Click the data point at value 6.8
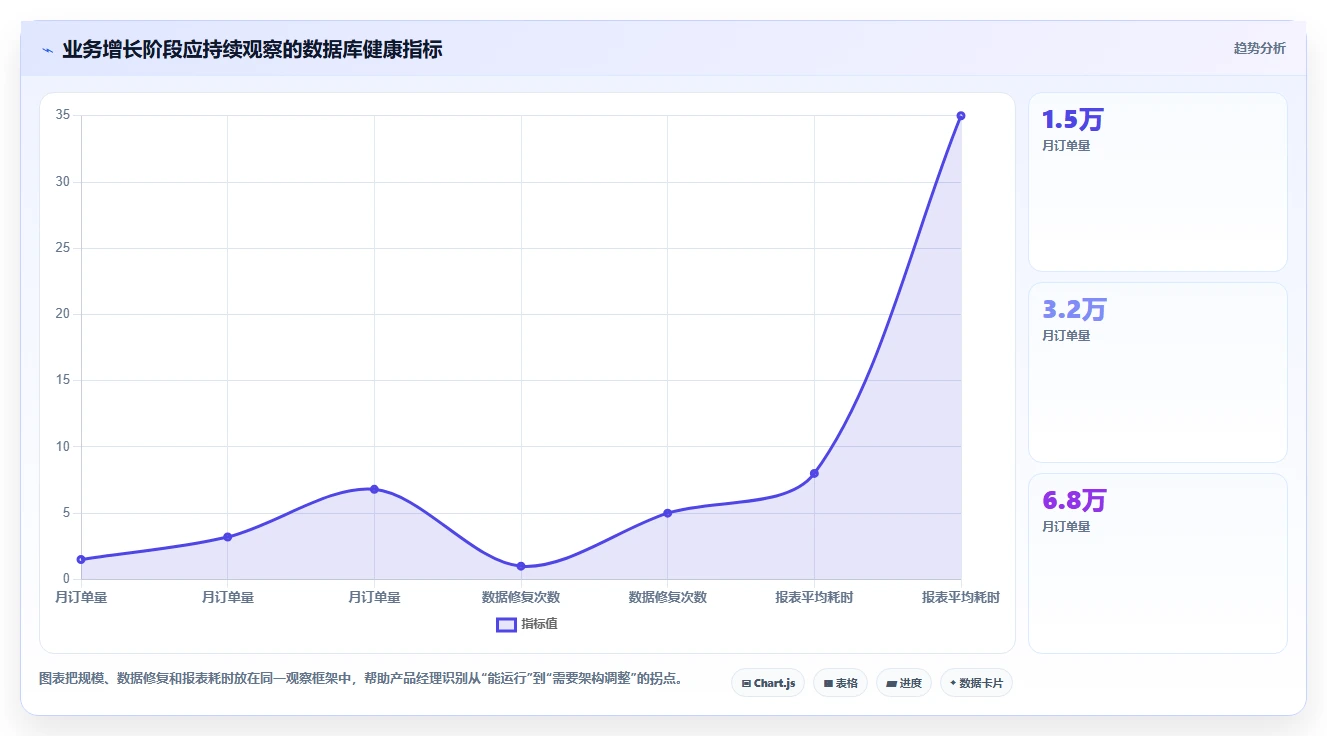 [x=374, y=489]
